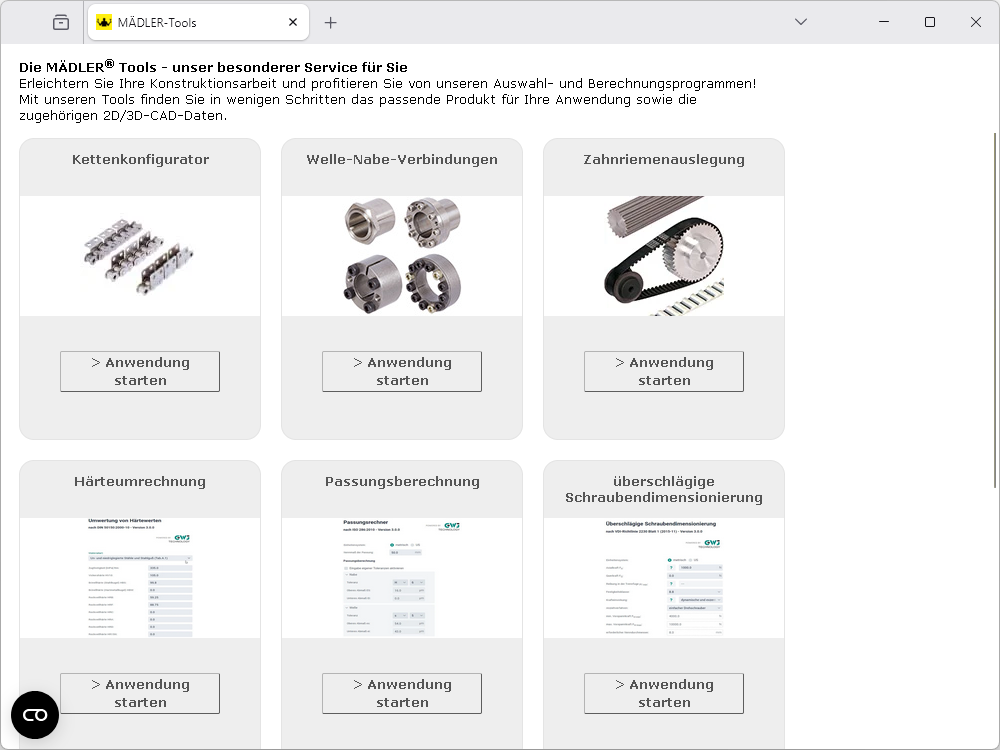Open the tab actions icon in title bar
The width and height of the screenshot is (1000, 750).
coord(61,22)
